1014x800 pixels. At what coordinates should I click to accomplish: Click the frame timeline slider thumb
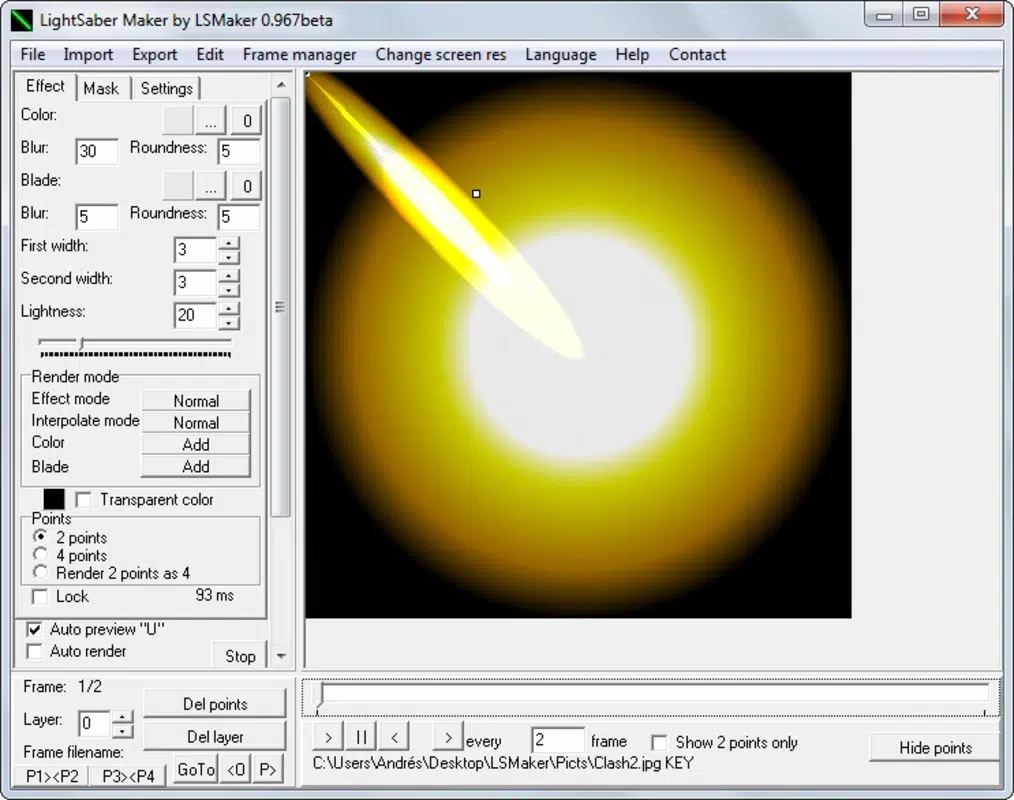coord(319,693)
